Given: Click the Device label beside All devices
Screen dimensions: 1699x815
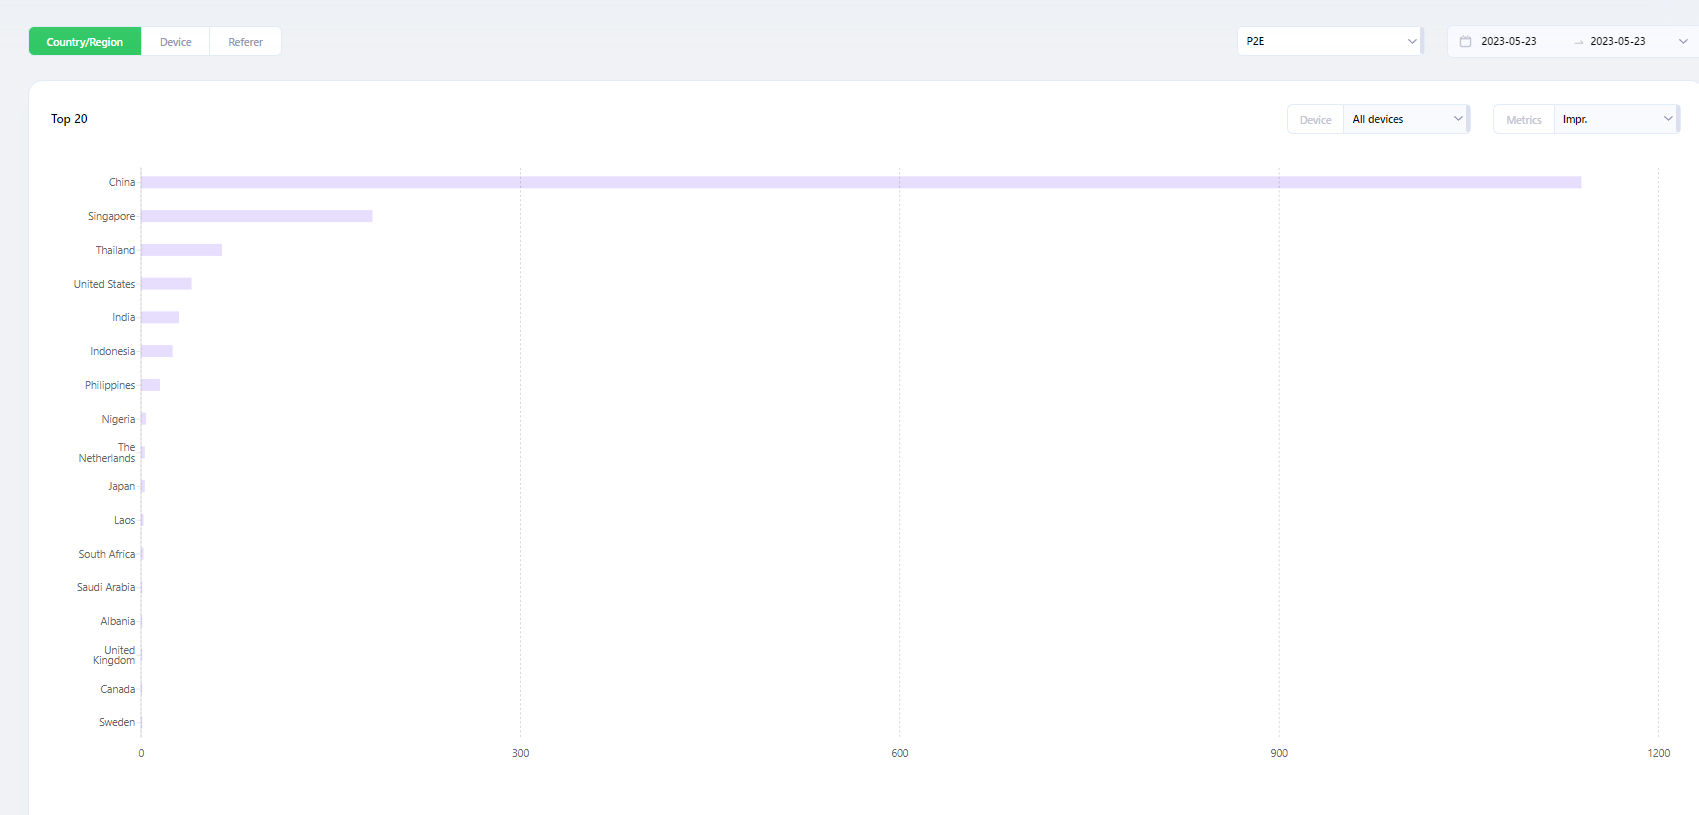Looking at the screenshot, I should pos(1315,120).
